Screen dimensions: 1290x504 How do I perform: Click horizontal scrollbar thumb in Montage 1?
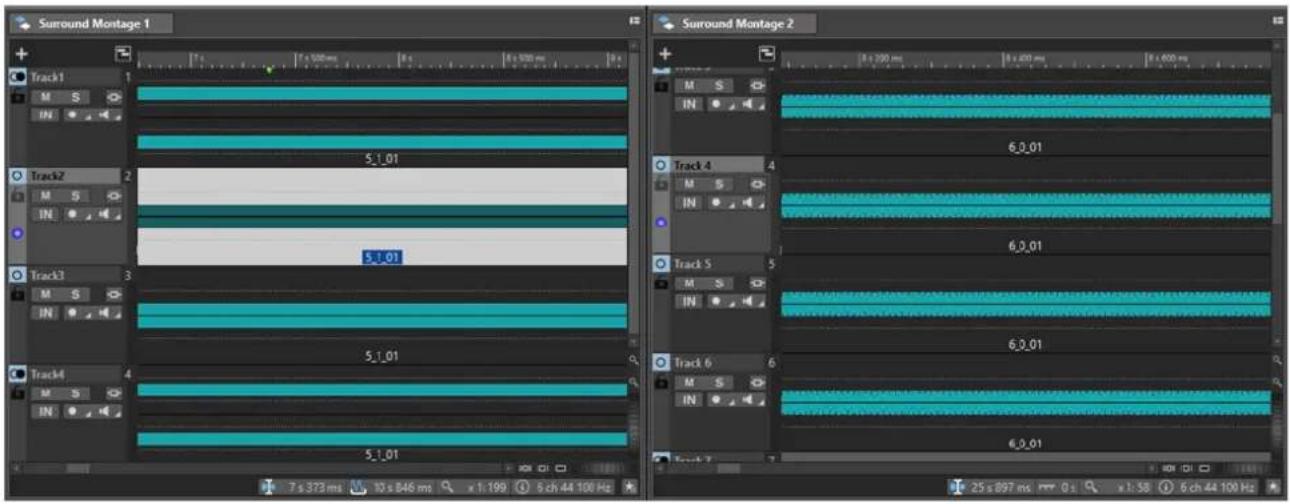click(x=78, y=467)
